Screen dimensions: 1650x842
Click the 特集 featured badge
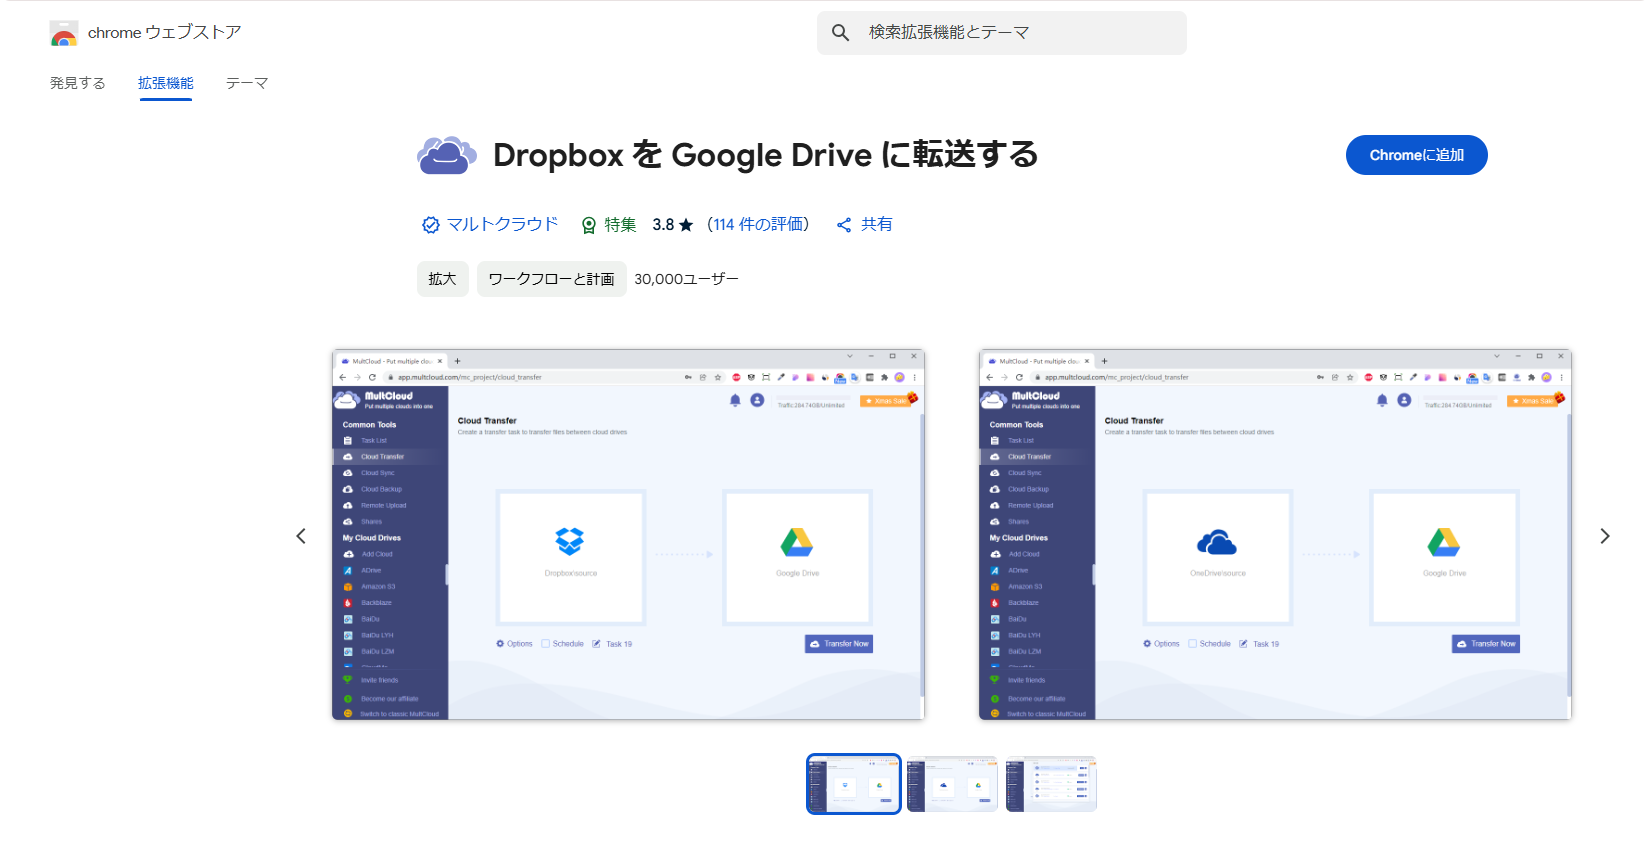tap(609, 225)
